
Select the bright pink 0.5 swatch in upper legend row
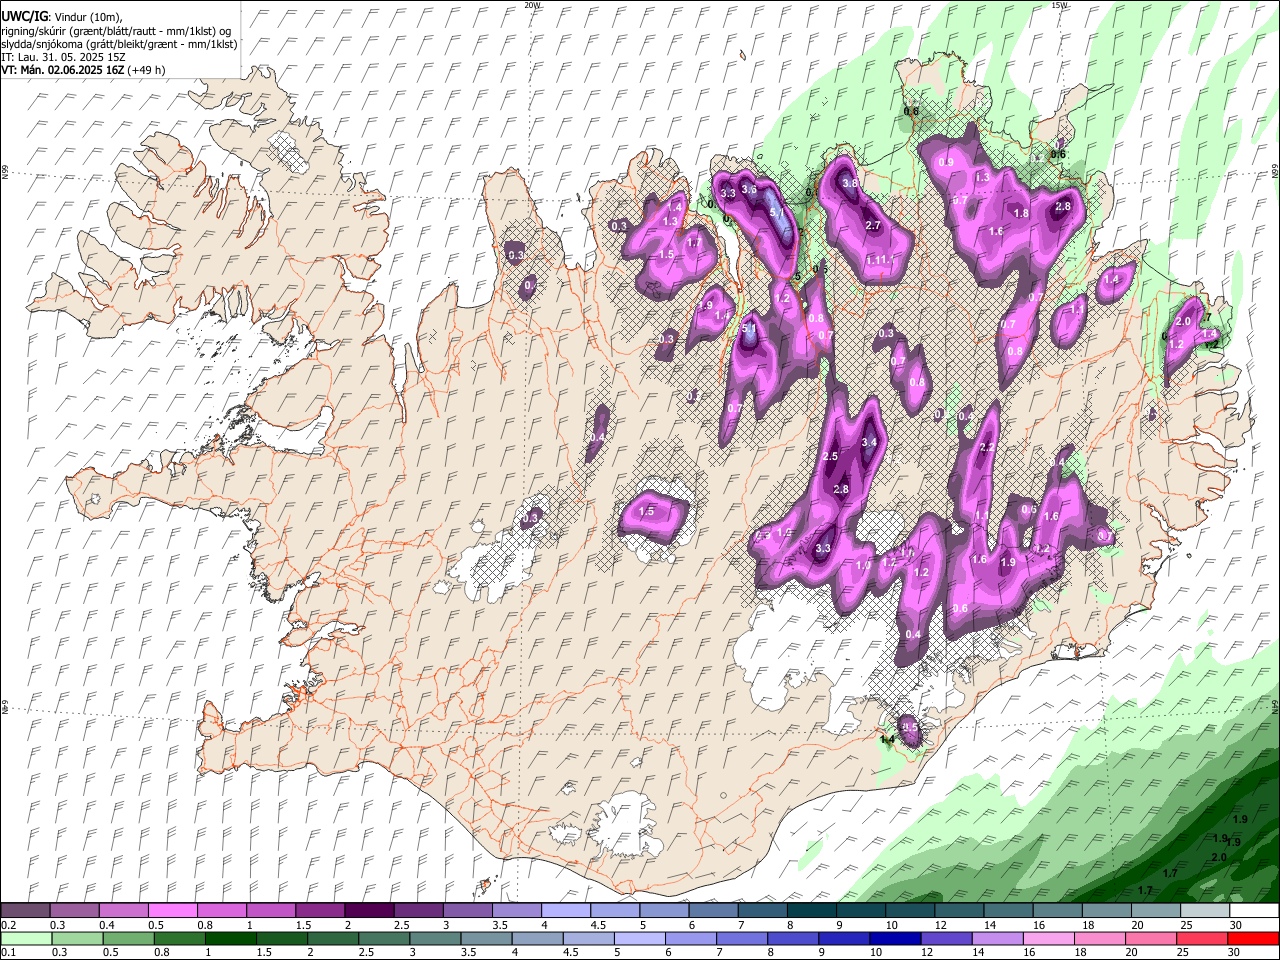coord(172,910)
